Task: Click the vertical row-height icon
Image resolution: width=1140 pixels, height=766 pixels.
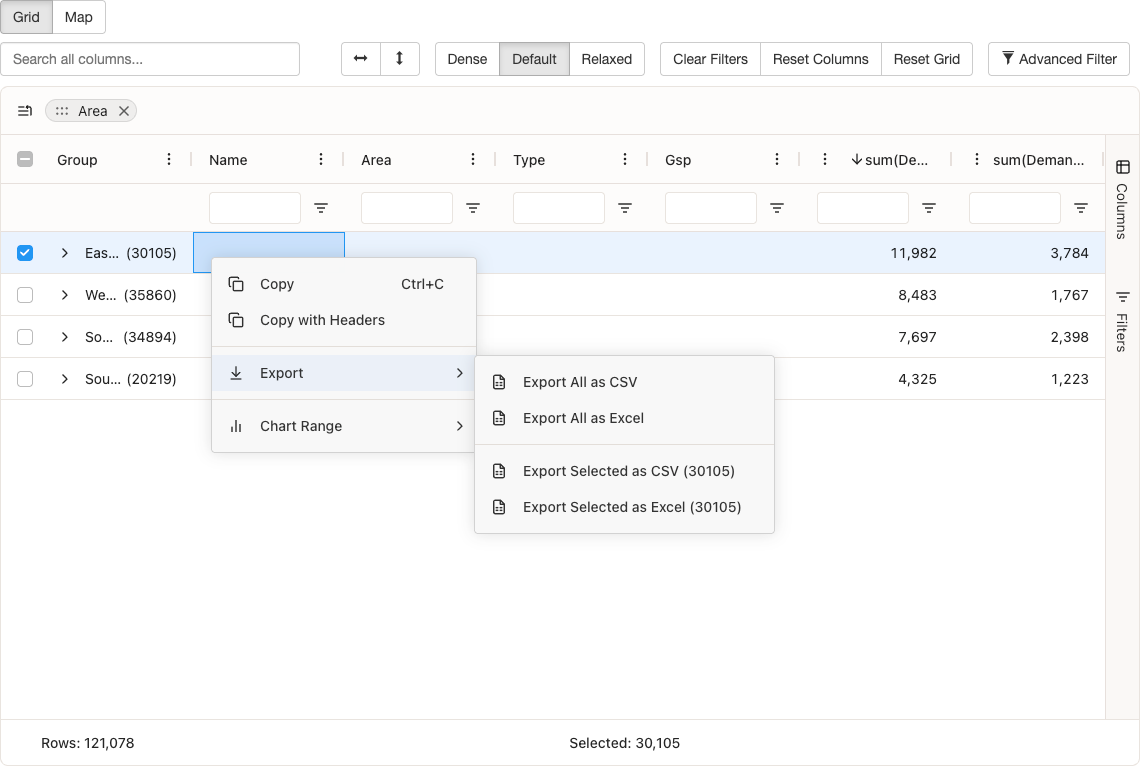Action: 400,59
